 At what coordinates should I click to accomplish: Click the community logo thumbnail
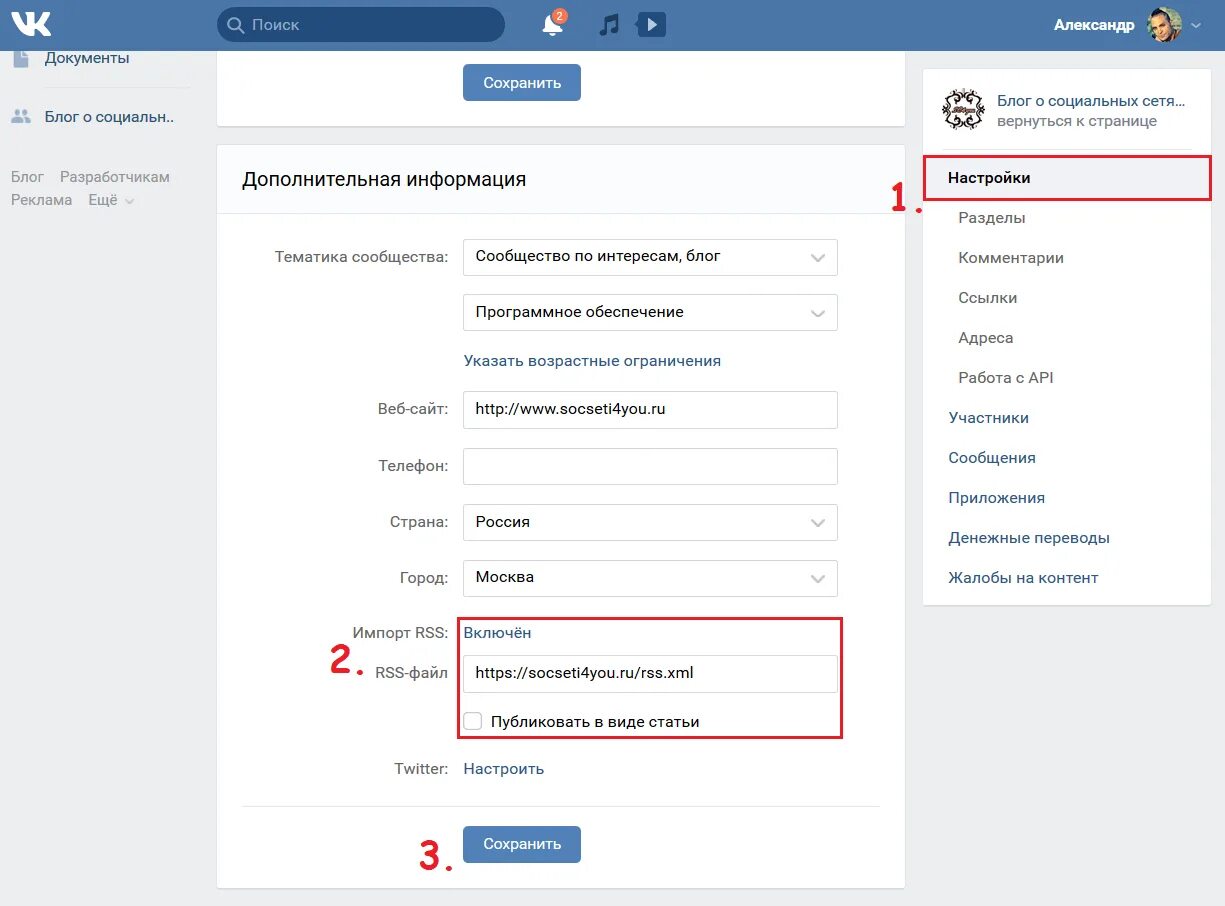(x=964, y=110)
